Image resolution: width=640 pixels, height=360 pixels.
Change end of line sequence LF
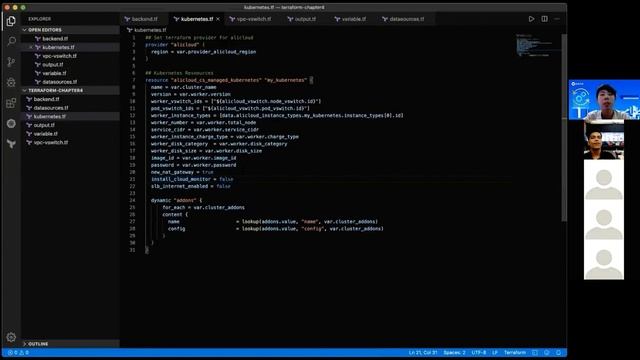[x=495, y=353]
